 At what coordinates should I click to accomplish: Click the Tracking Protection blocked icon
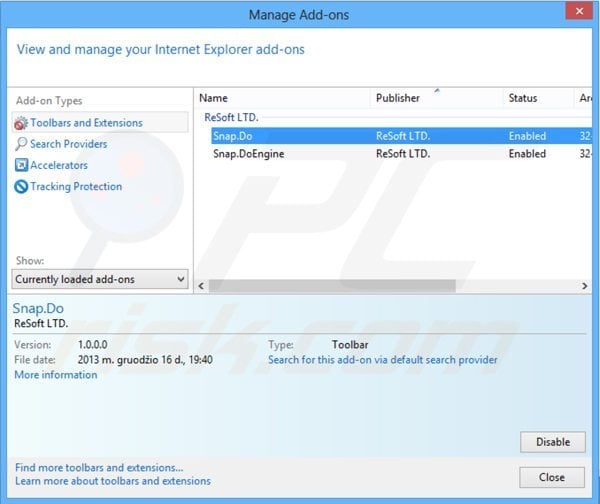click(21, 187)
